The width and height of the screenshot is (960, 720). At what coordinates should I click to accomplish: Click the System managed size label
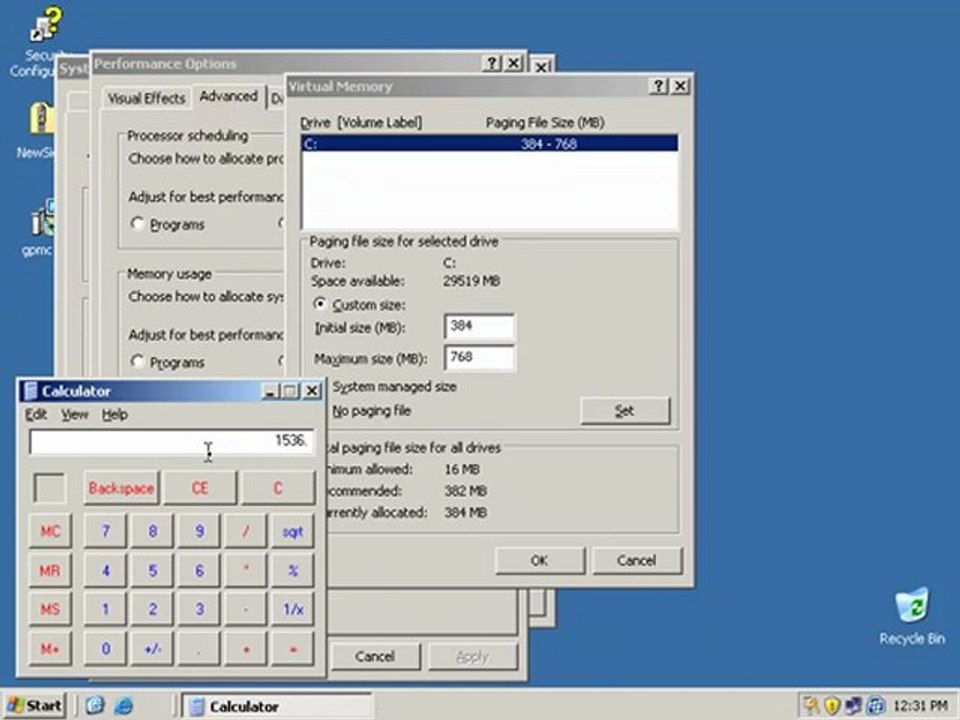(394, 387)
